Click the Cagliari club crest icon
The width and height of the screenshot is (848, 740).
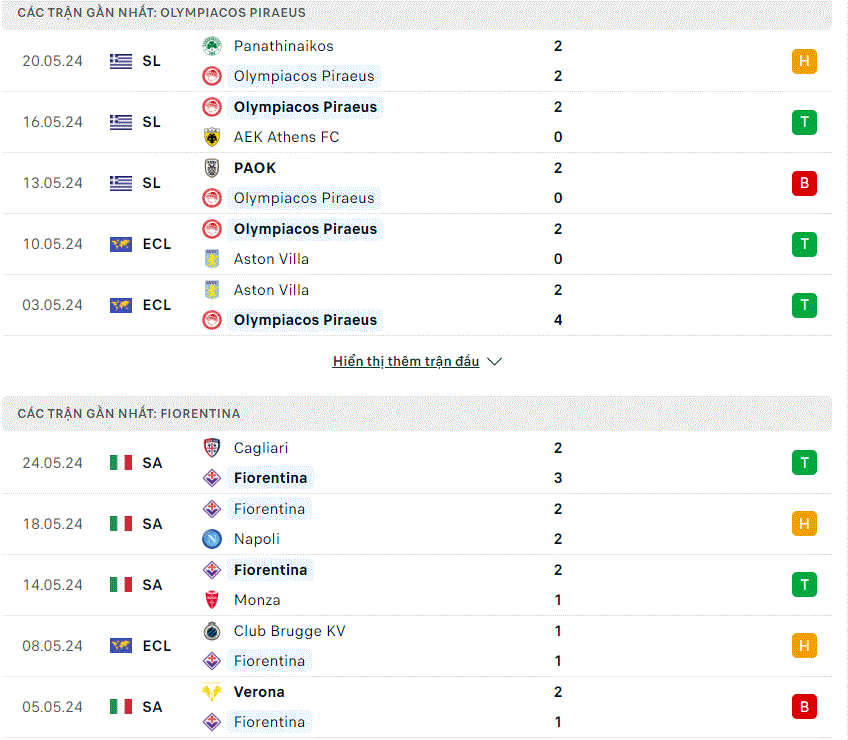pos(211,448)
